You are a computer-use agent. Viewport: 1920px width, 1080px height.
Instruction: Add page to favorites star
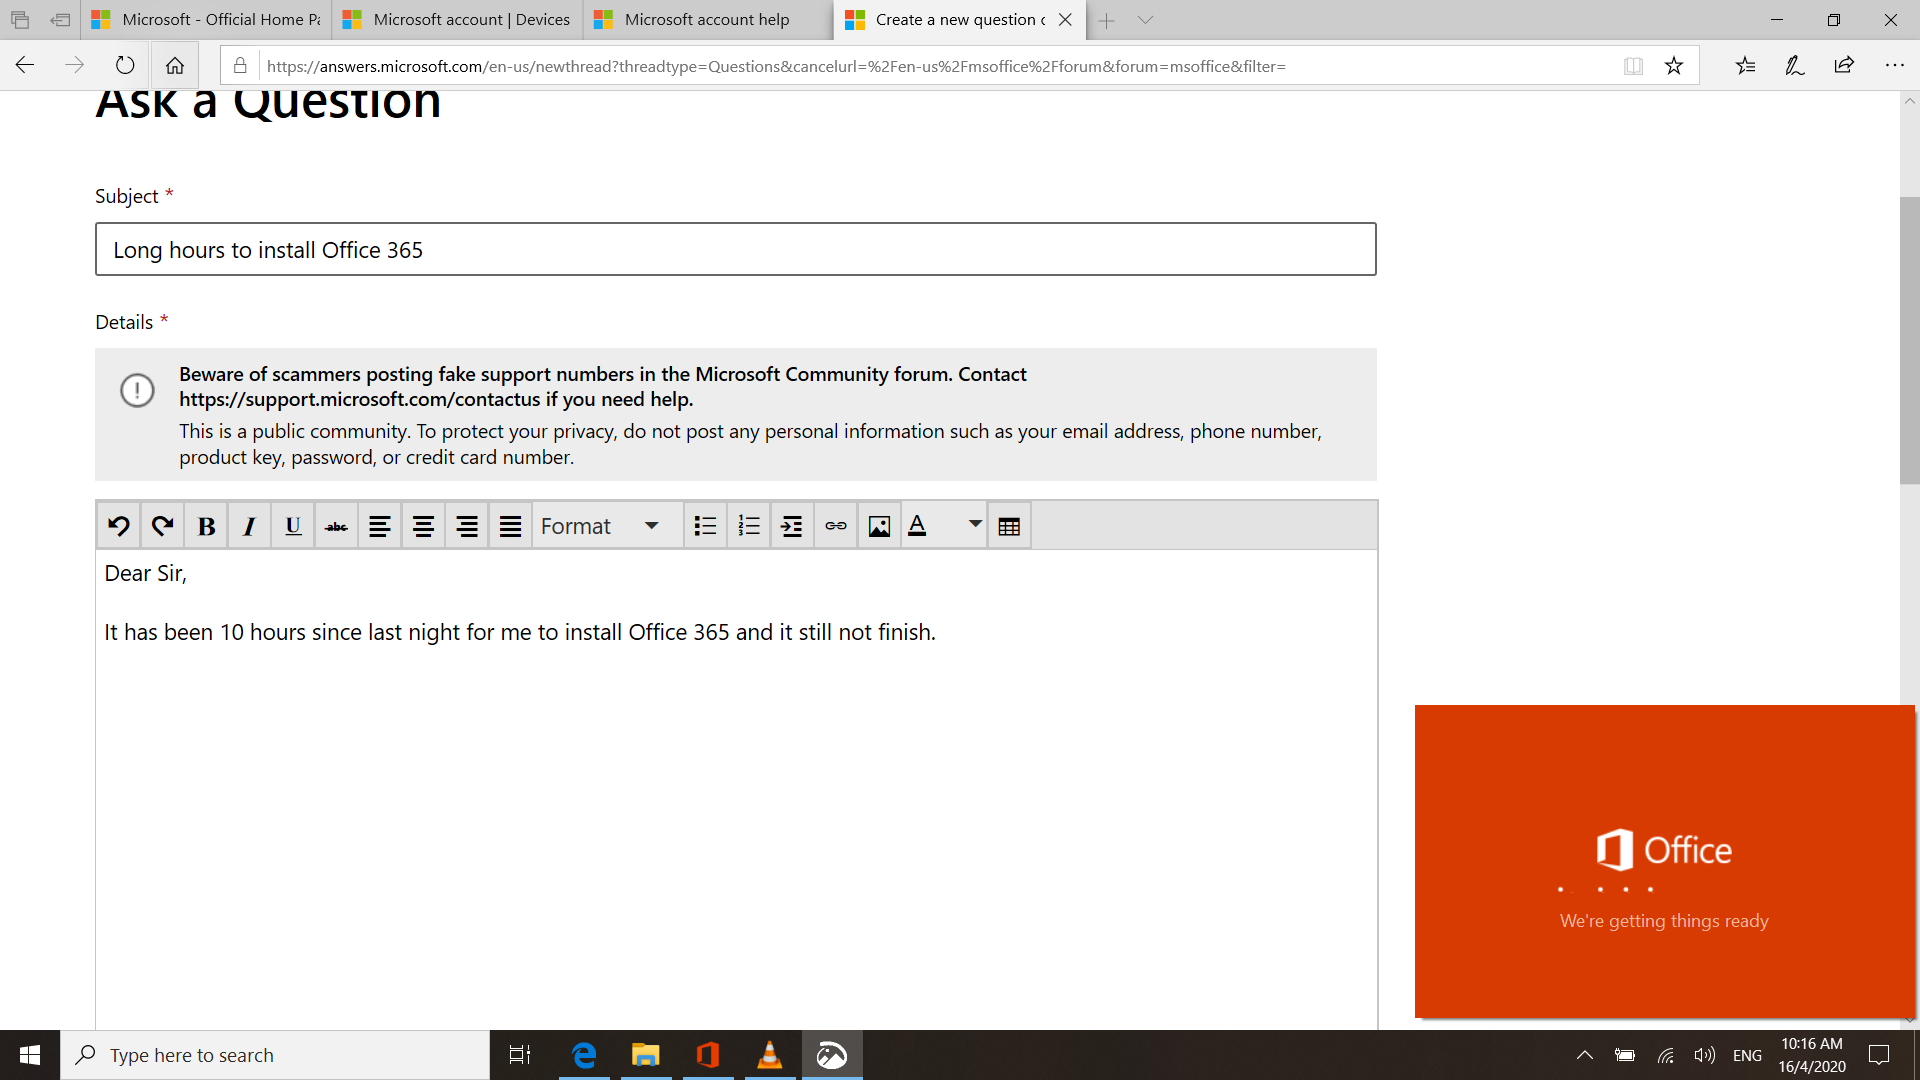[x=1674, y=66]
